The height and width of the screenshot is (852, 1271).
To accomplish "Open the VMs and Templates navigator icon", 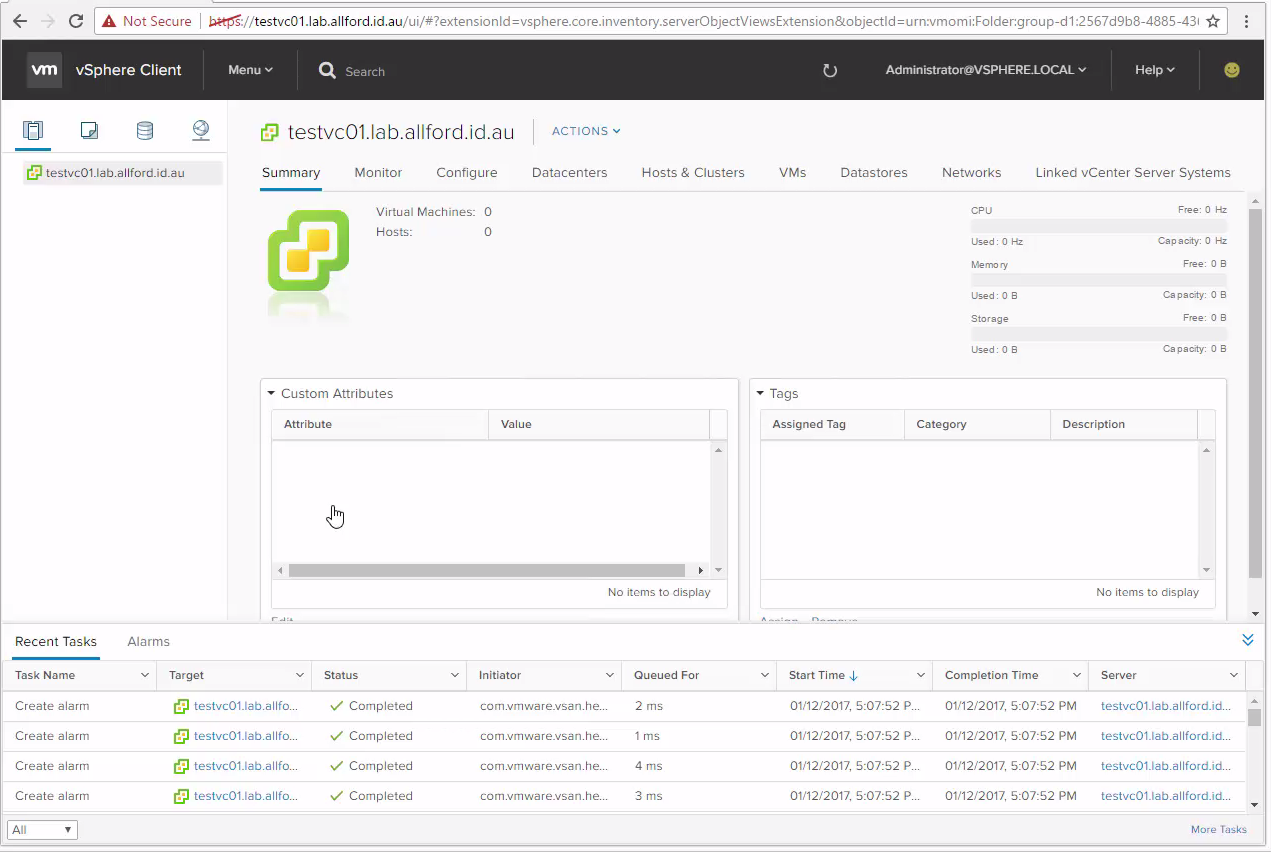I will pos(89,130).
